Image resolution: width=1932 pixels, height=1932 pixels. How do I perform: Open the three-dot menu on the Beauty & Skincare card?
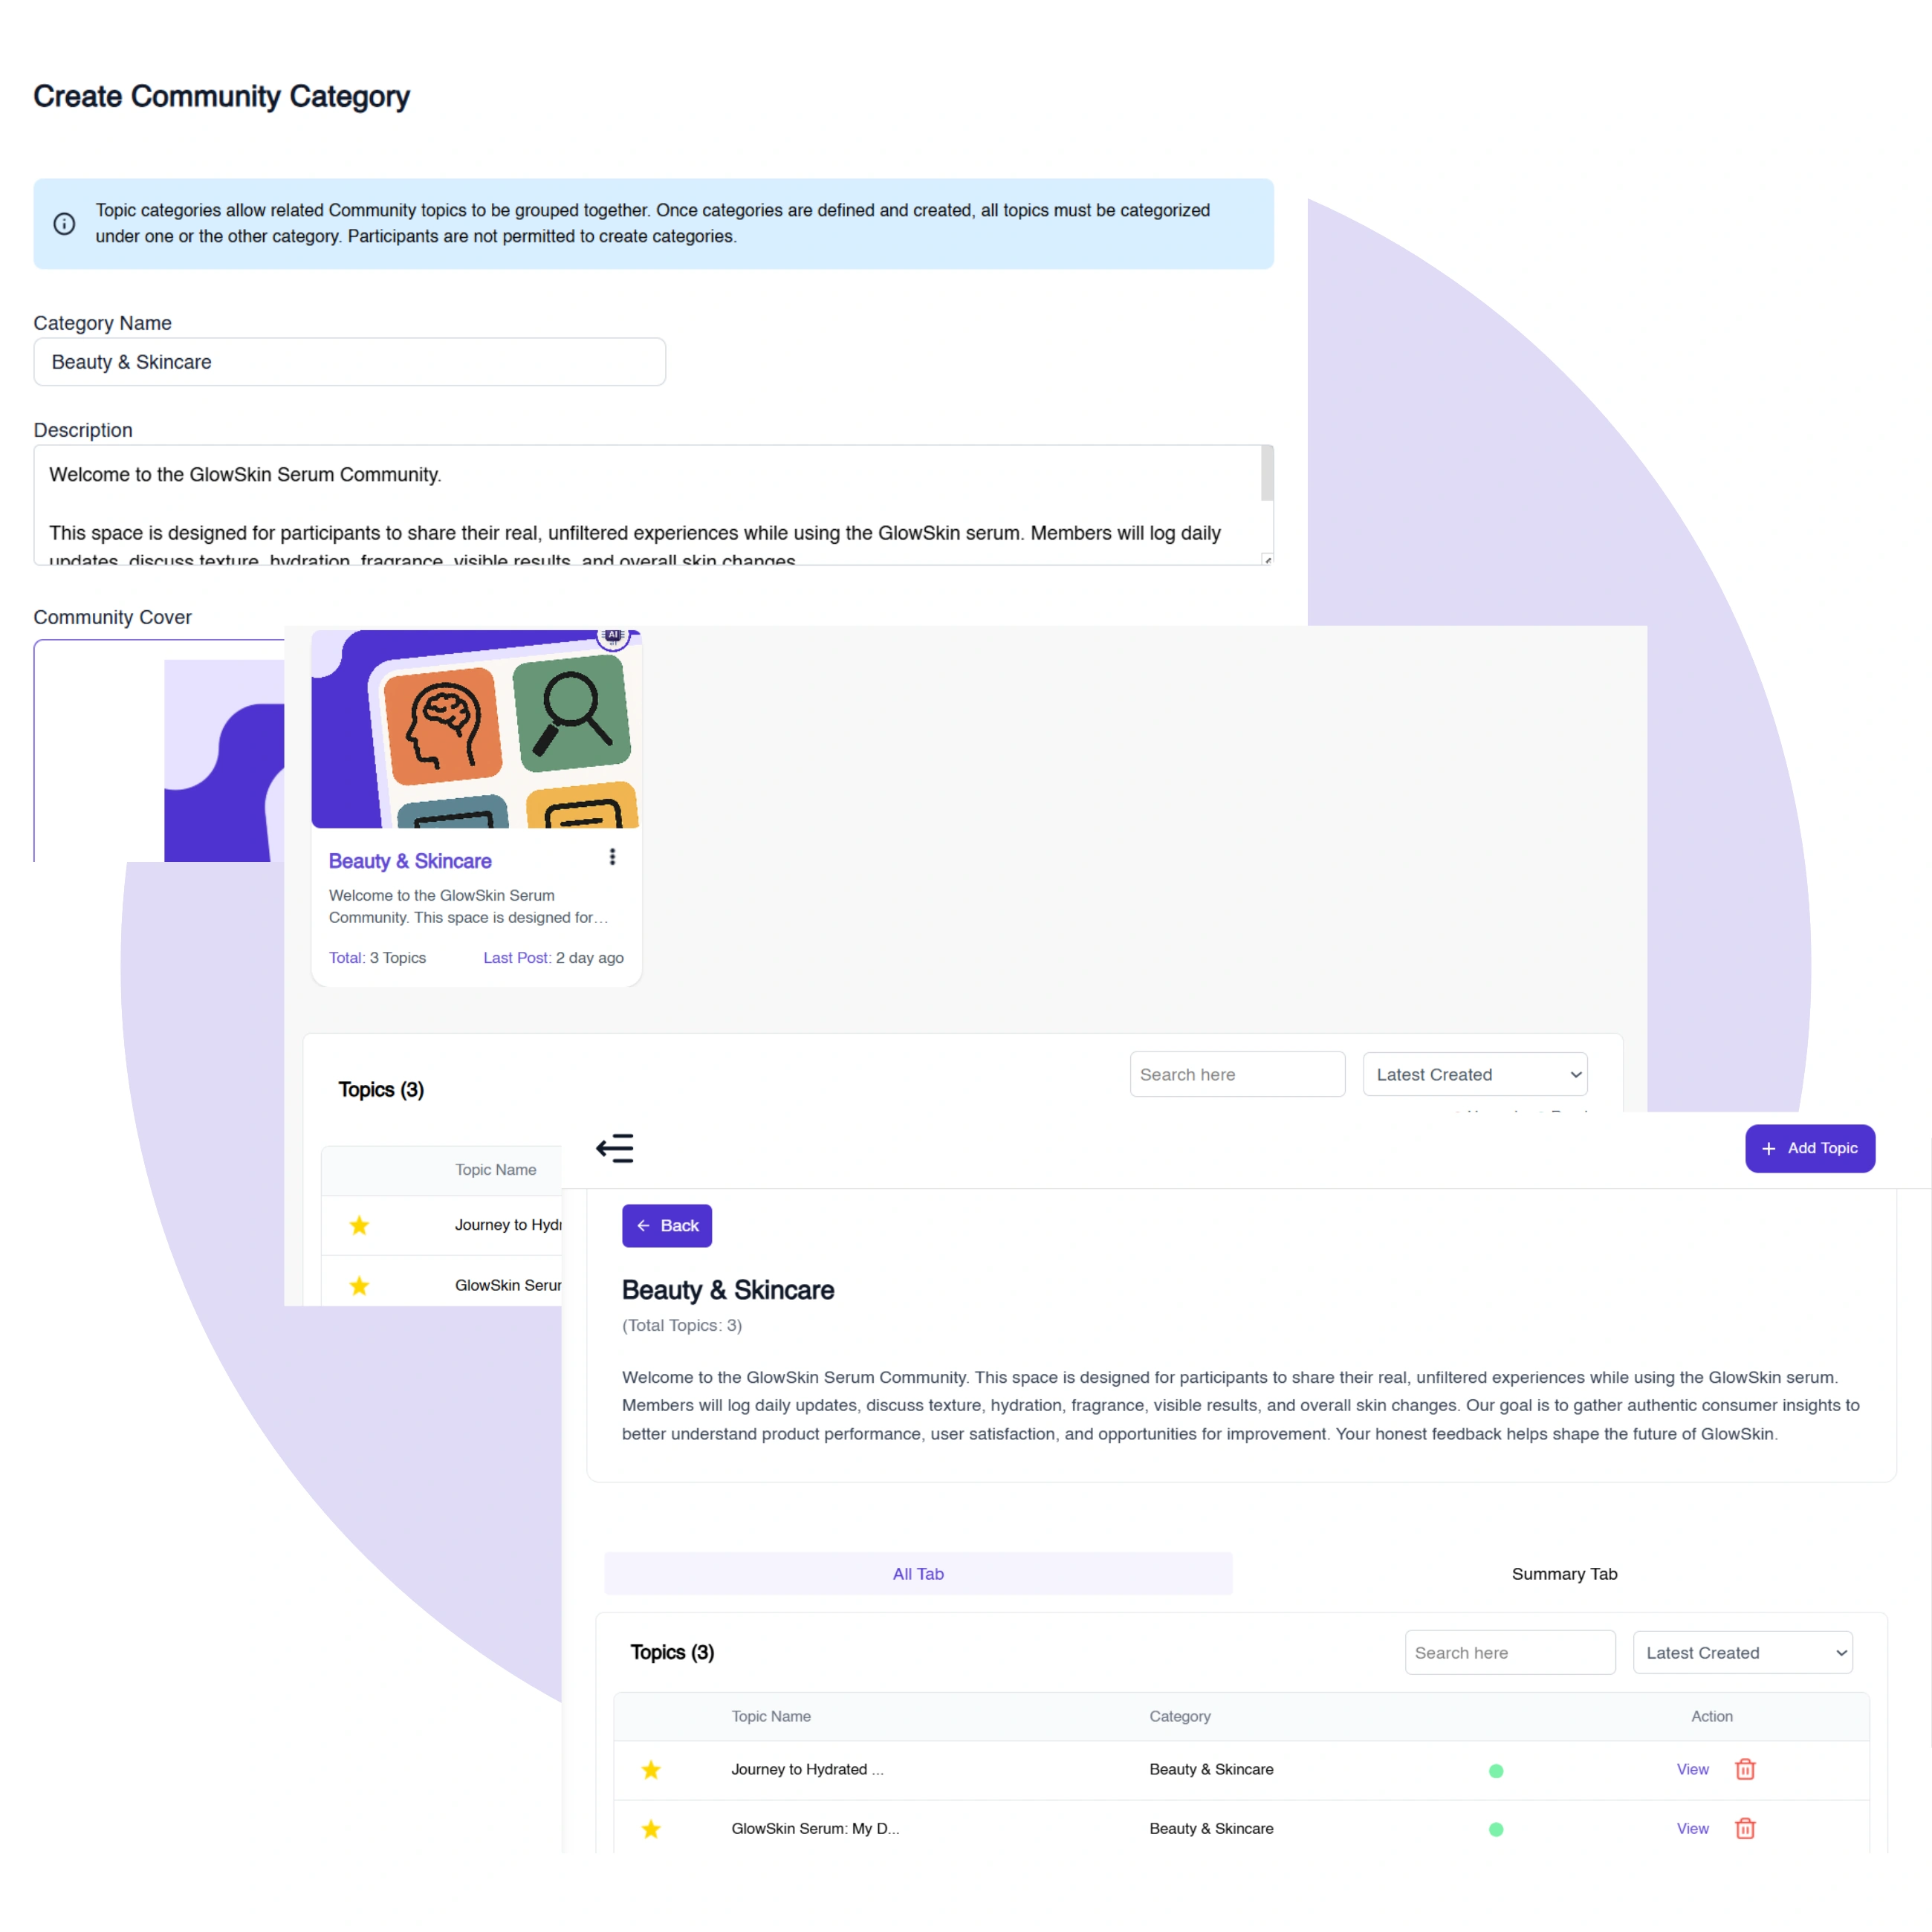[x=612, y=857]
